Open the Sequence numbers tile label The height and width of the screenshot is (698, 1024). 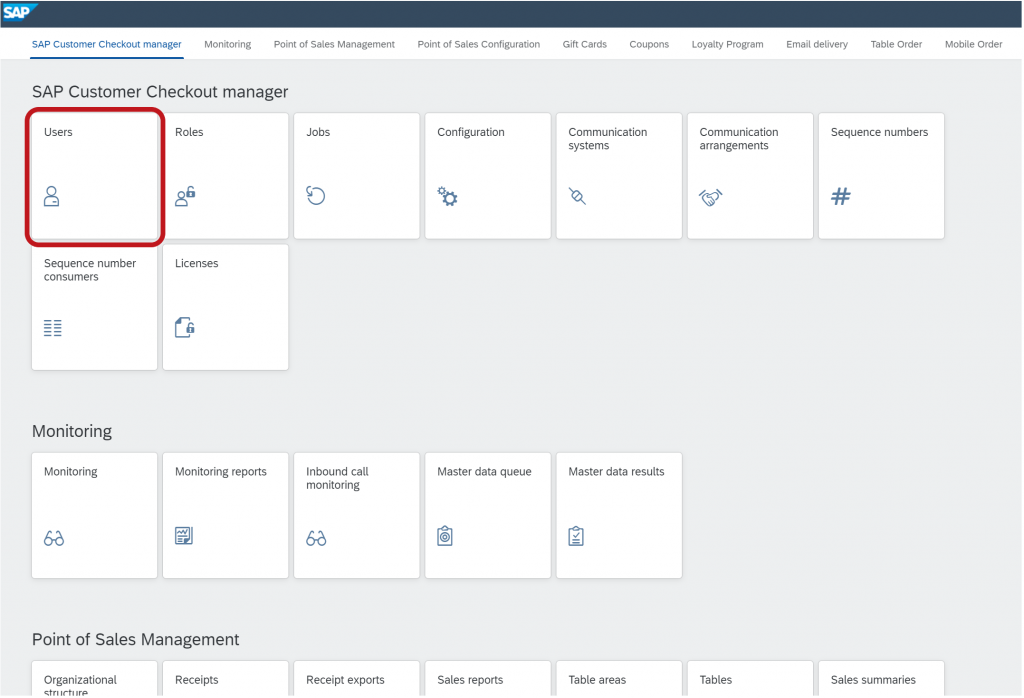click(879, 132)
